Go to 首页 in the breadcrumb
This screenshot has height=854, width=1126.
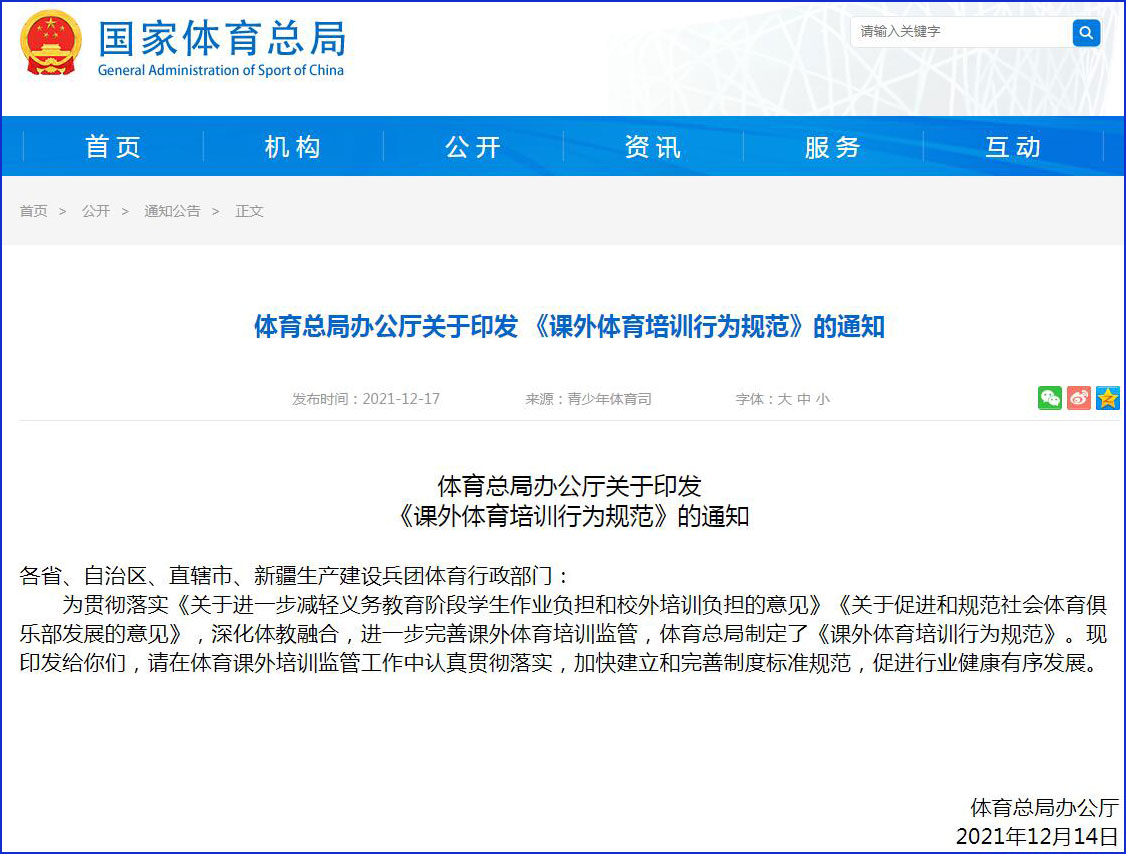click(33, 211)
